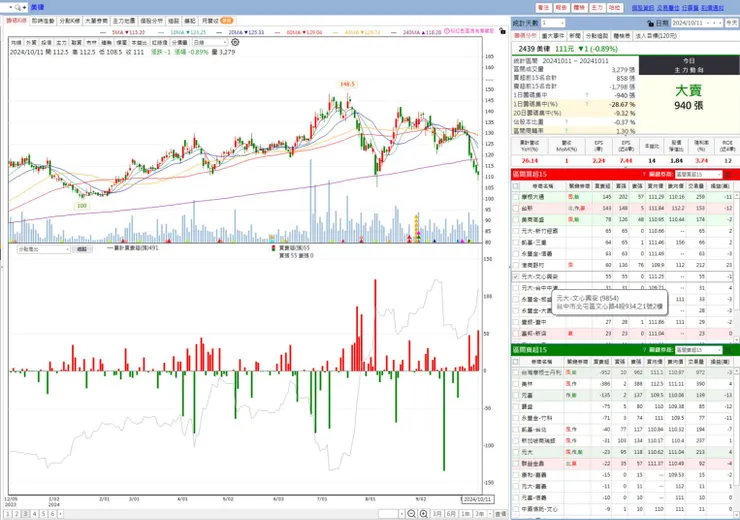Click the 個股資訊 blue link at top right

[x=643, y=8]
